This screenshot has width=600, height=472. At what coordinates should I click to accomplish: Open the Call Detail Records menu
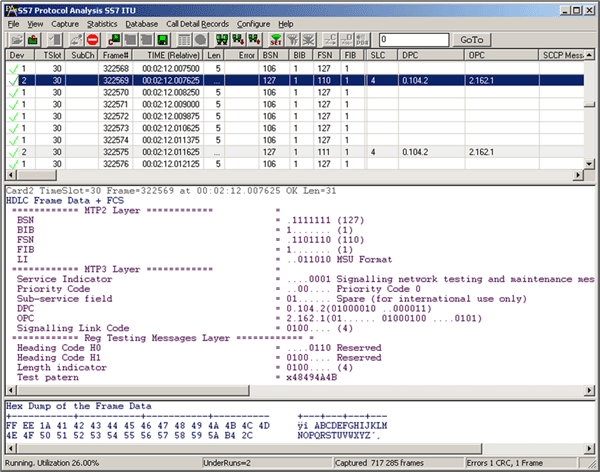pos(197,24)
